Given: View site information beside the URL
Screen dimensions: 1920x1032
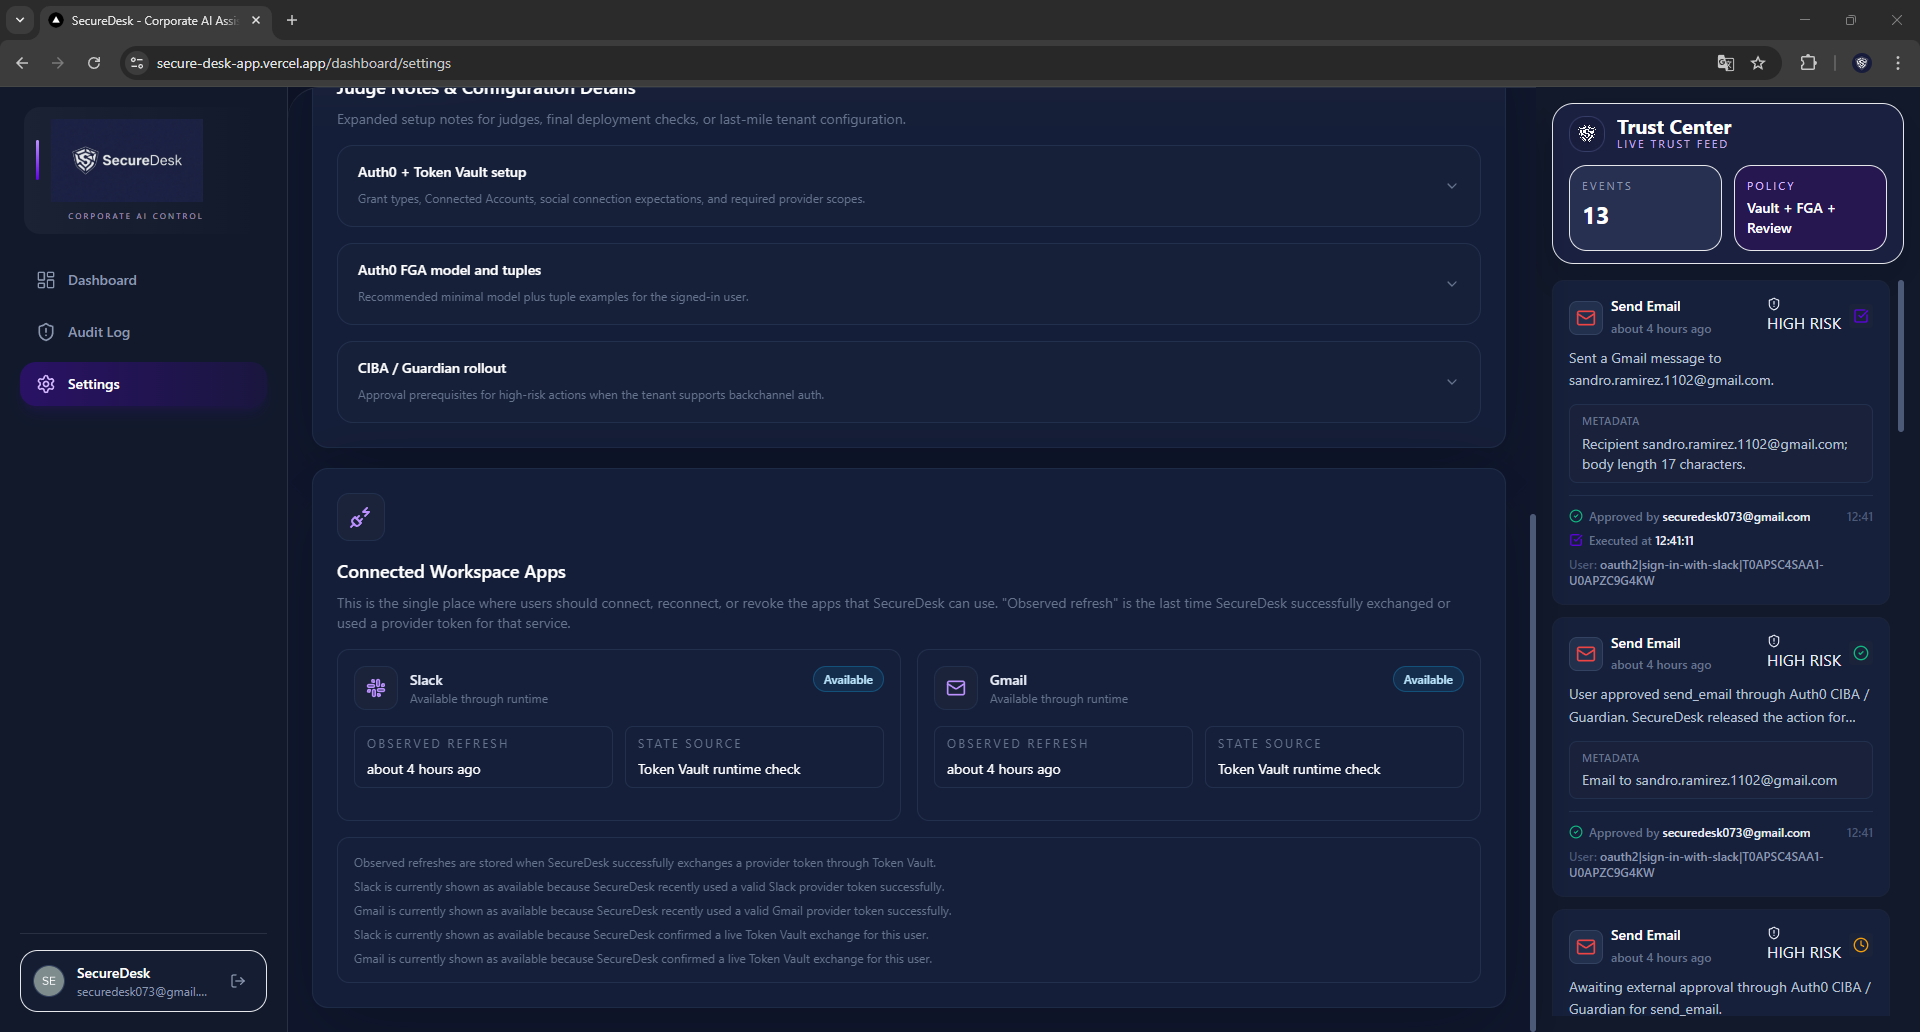Looking at the screenshot, I should coord(137,63).
